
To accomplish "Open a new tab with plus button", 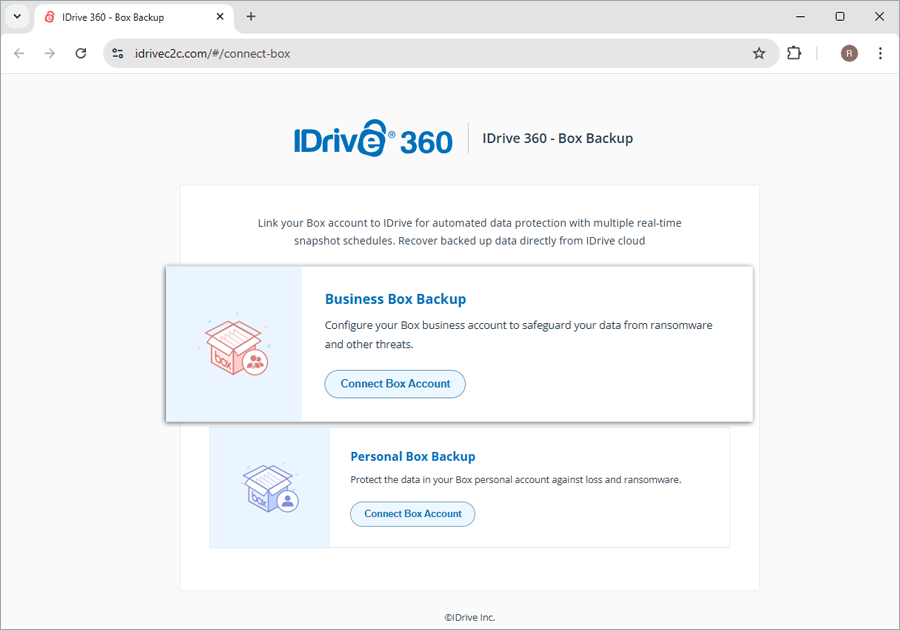I will (x=251, y=17).
